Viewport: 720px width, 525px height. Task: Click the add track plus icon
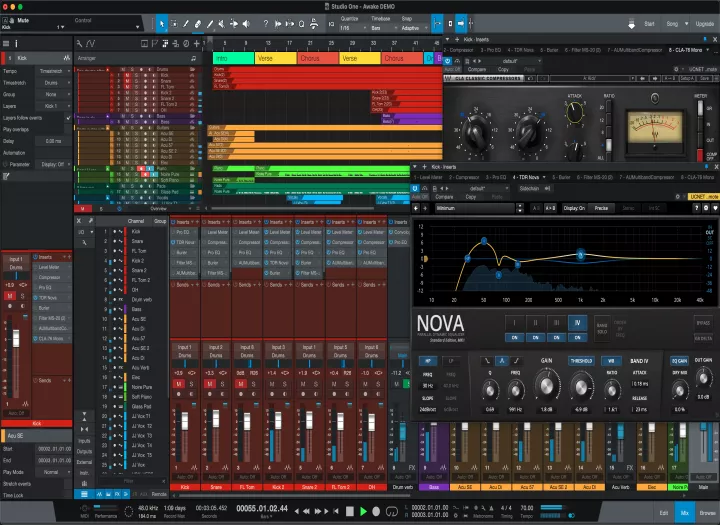tap(197, 44)
